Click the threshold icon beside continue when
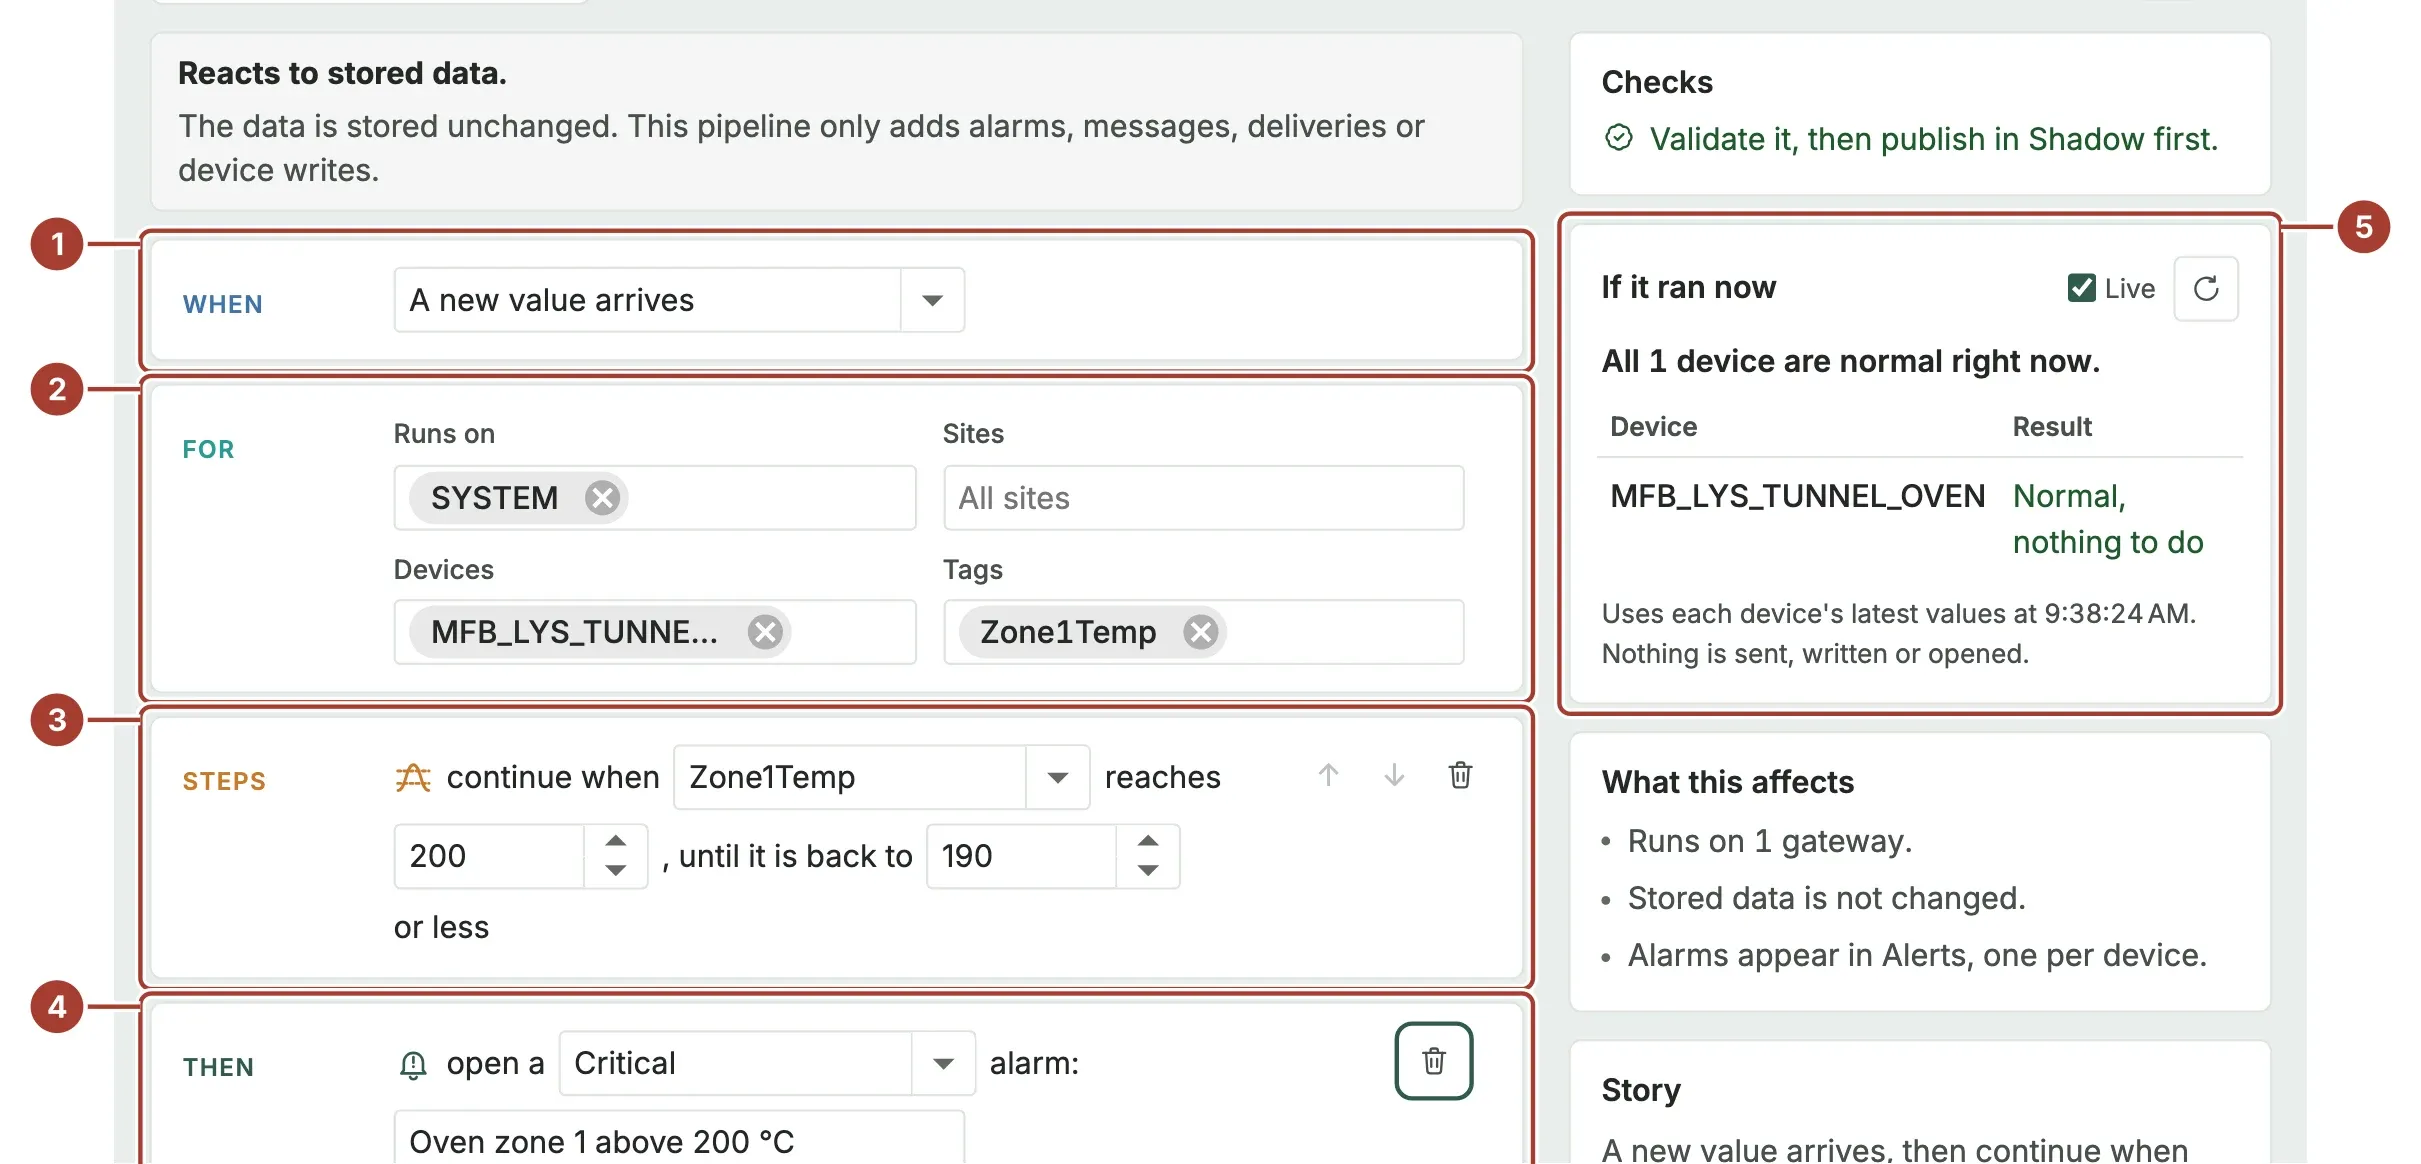 [413, 777]
